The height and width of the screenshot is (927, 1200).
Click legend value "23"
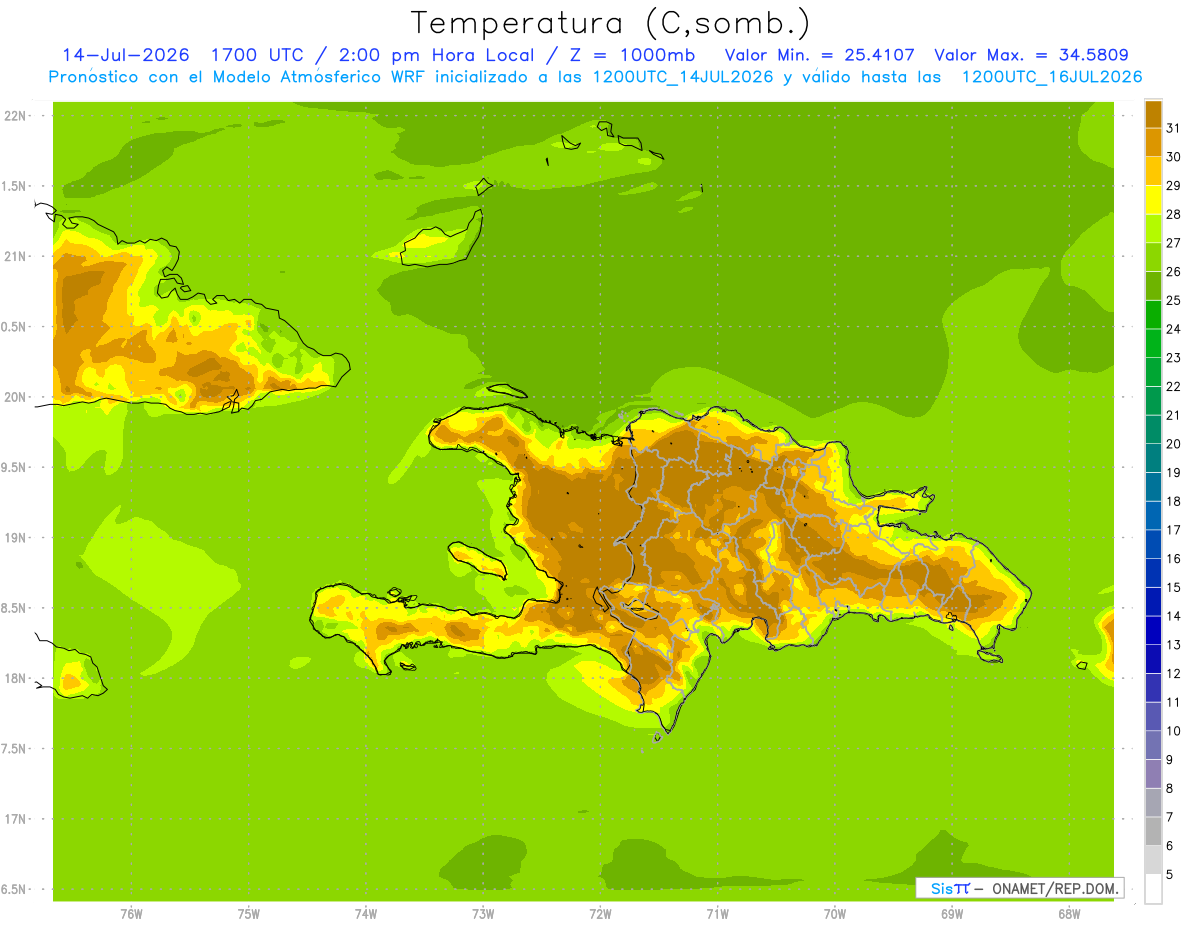[1174, 358]
